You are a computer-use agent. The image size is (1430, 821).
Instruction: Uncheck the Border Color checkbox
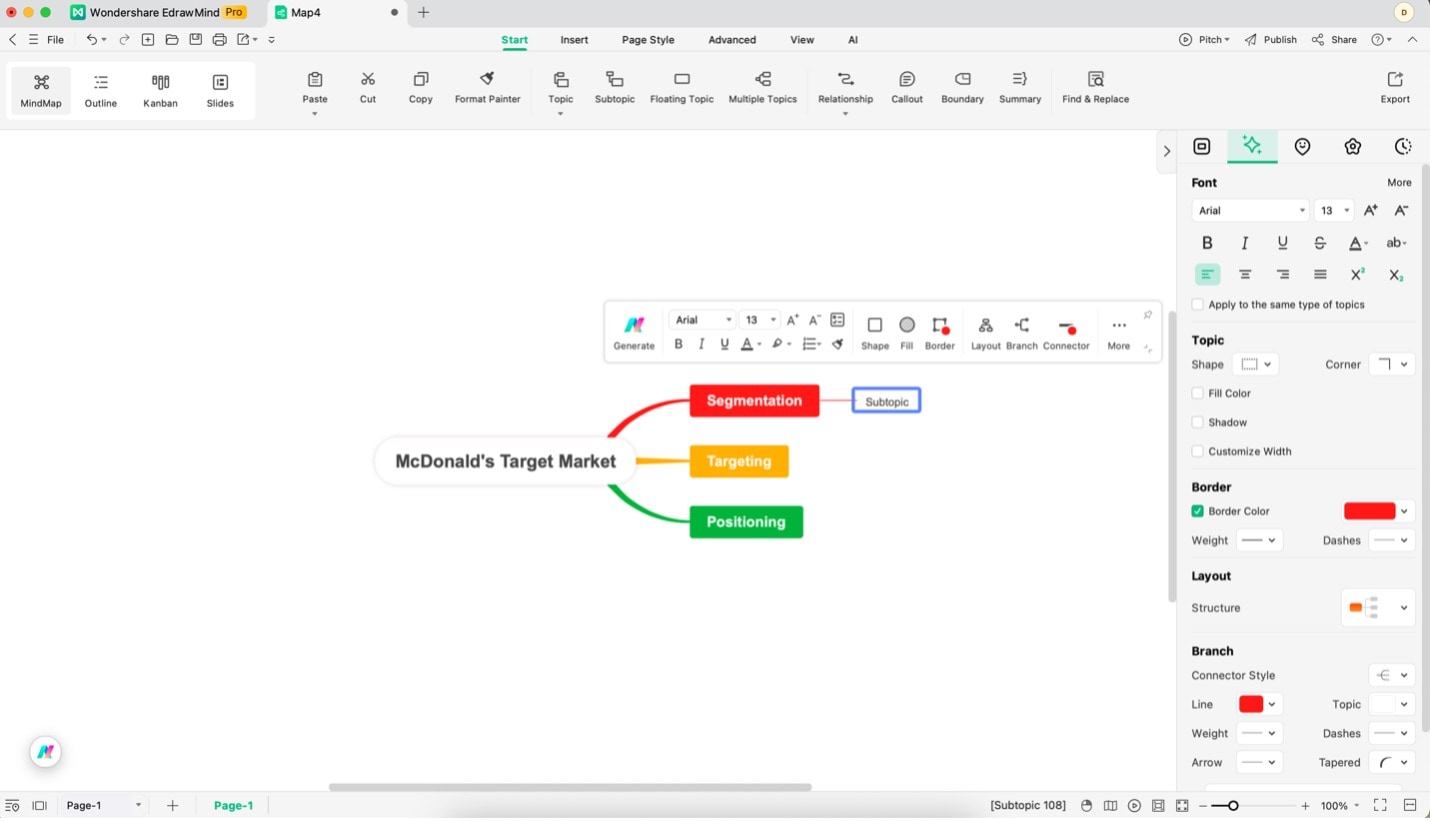pos(1198,511)
